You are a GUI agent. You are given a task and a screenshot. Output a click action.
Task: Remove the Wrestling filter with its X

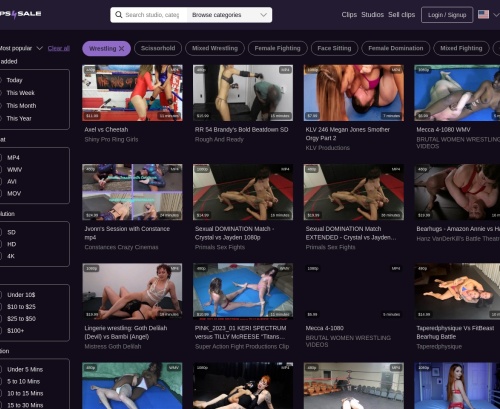pyautogui.click(x=122, y=49)
